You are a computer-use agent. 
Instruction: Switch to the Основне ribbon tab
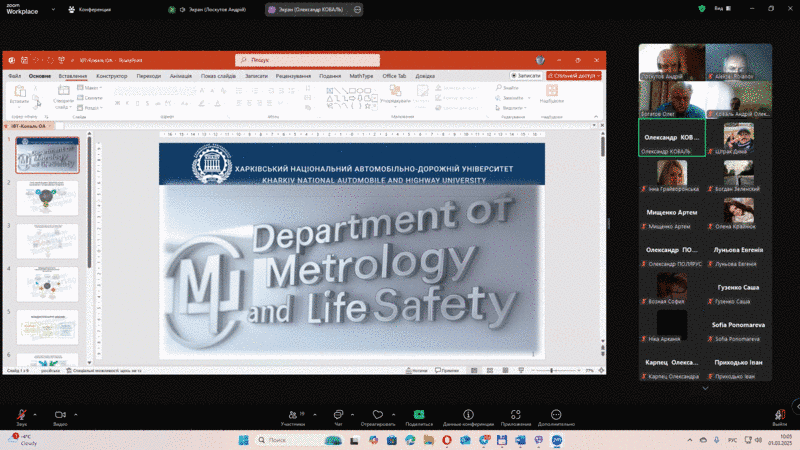tap(40, 76)
